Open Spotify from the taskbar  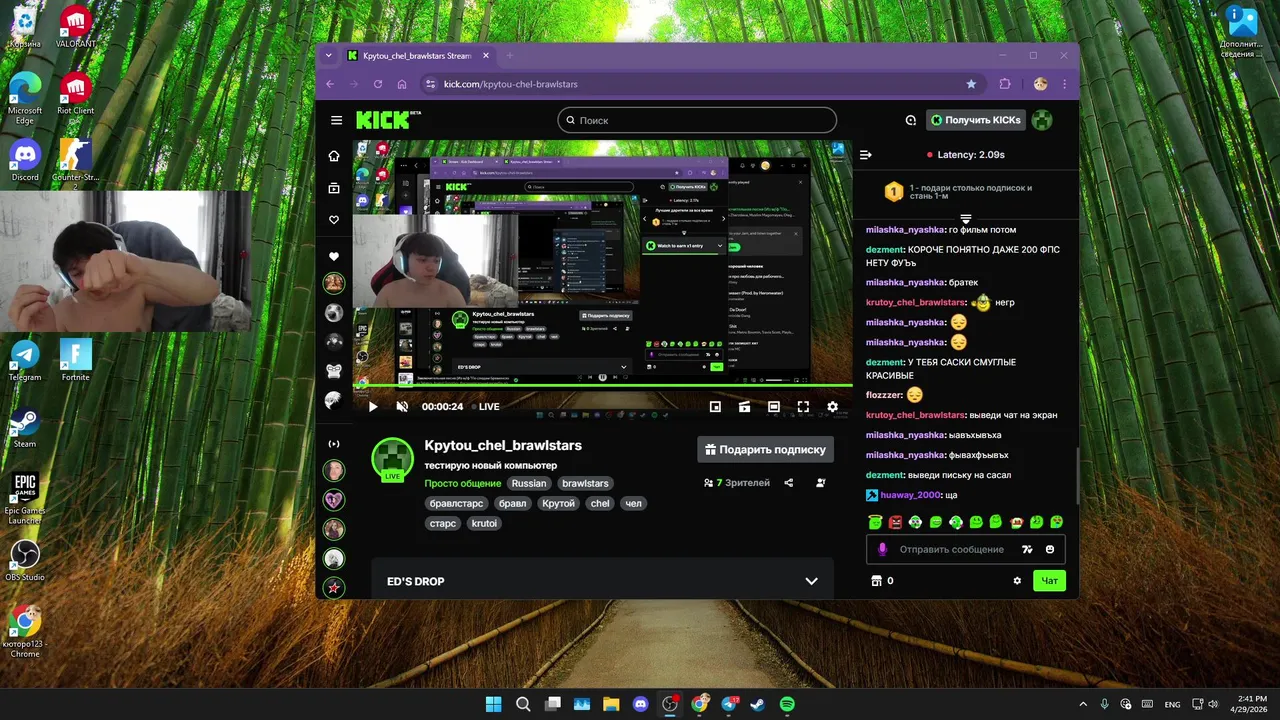(x=787, y=704)
